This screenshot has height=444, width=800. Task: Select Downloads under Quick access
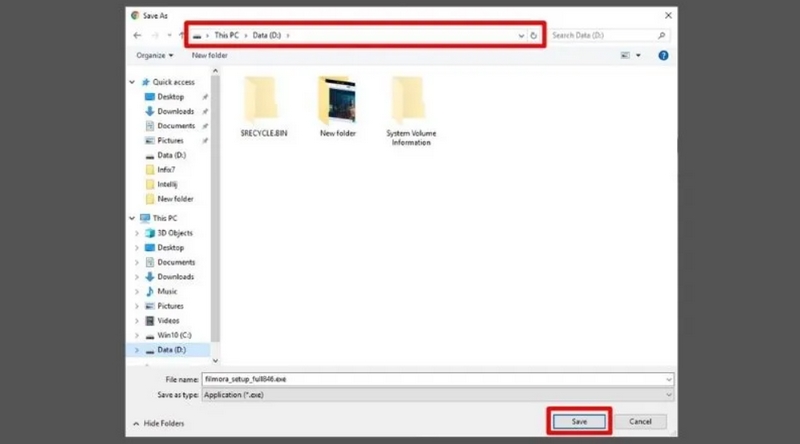175,111
